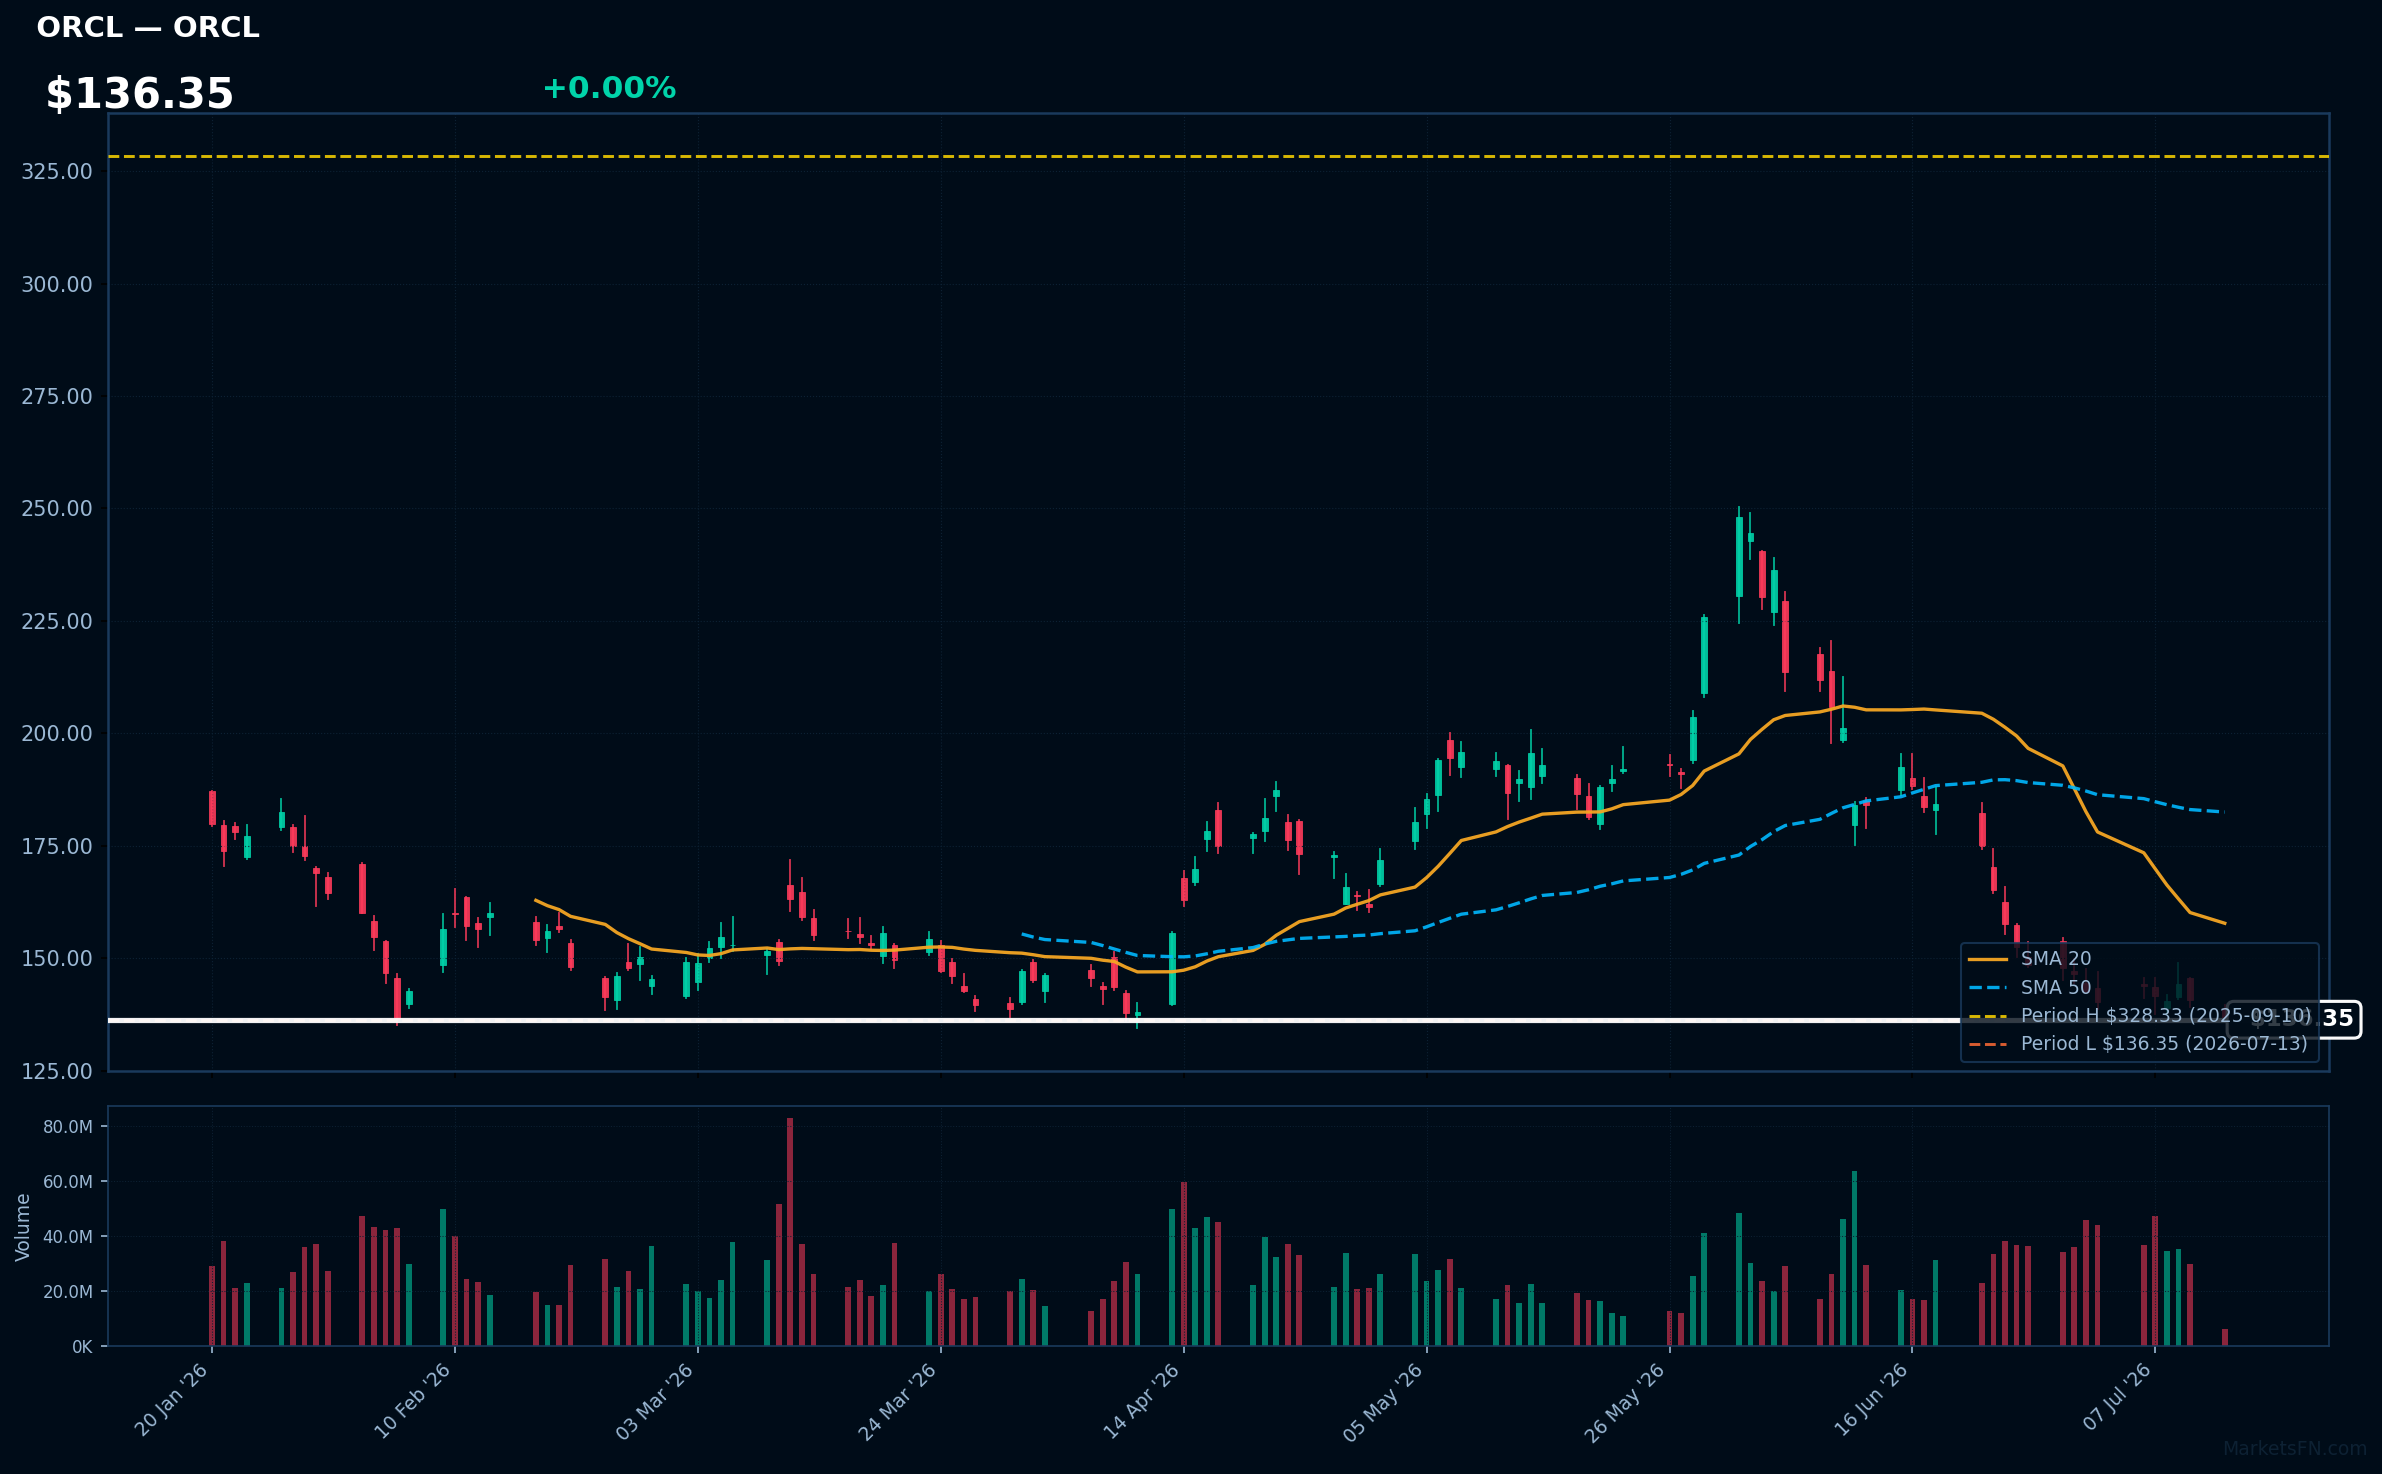Click the +0.00% change indicator
This screenshot has width=2382, height=1474.
[609, 88]
